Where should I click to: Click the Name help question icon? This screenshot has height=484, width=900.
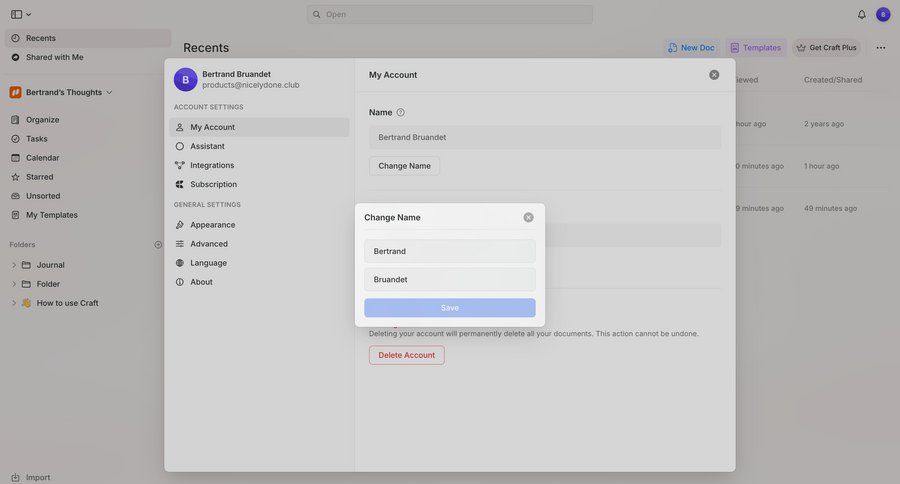(x=401, y=113)
